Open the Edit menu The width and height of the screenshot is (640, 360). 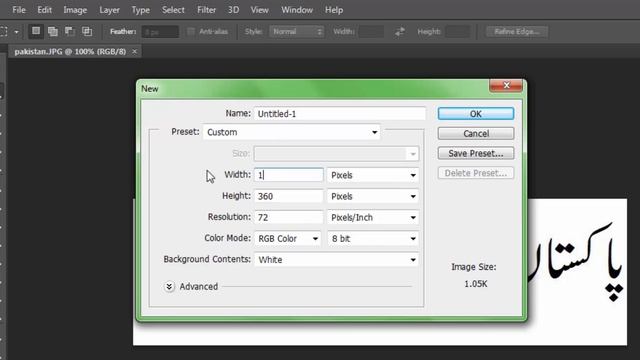44,10
